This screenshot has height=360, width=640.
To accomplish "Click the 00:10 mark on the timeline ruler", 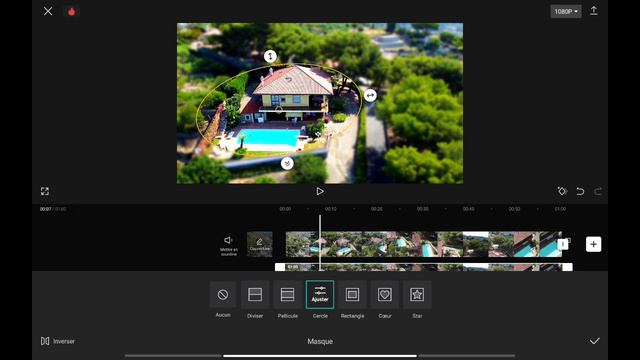I will coord(331,209).
